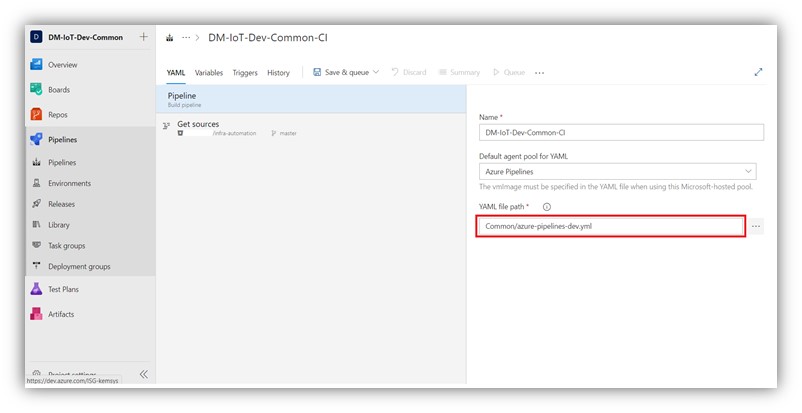Click the Queue button
The width and height of the screenshot is (802, 413).
click(x=509, y=72)
